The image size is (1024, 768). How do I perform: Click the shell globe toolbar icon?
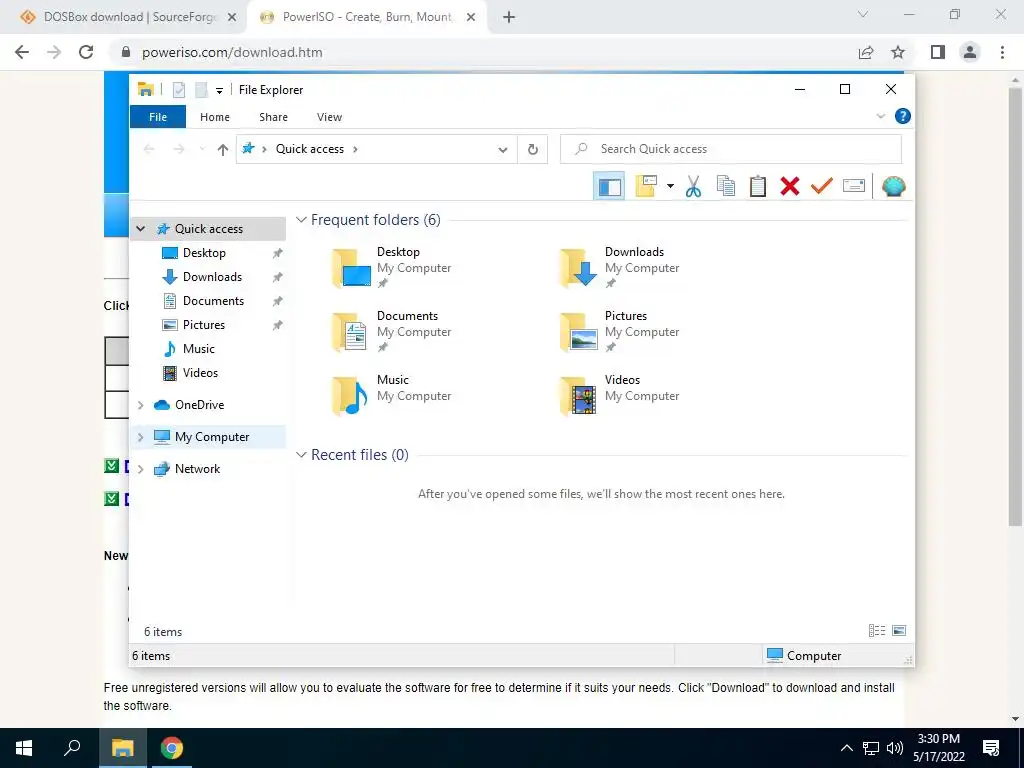coord(893,187)
